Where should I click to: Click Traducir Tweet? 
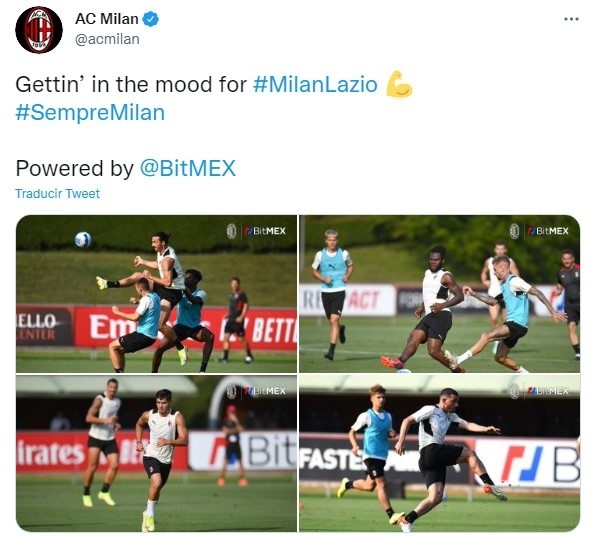pyautogui.click(x=58, y=194)
